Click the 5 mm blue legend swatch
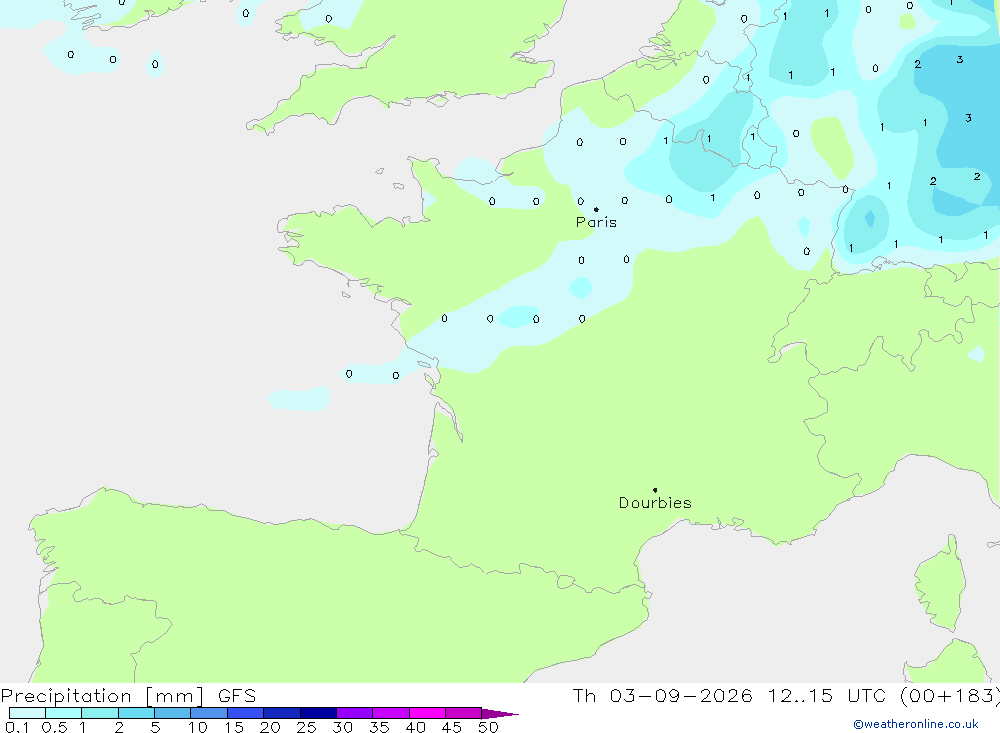Image resolution: width=1000 pixels, height=733 pixels. click(x=172, y=713)
